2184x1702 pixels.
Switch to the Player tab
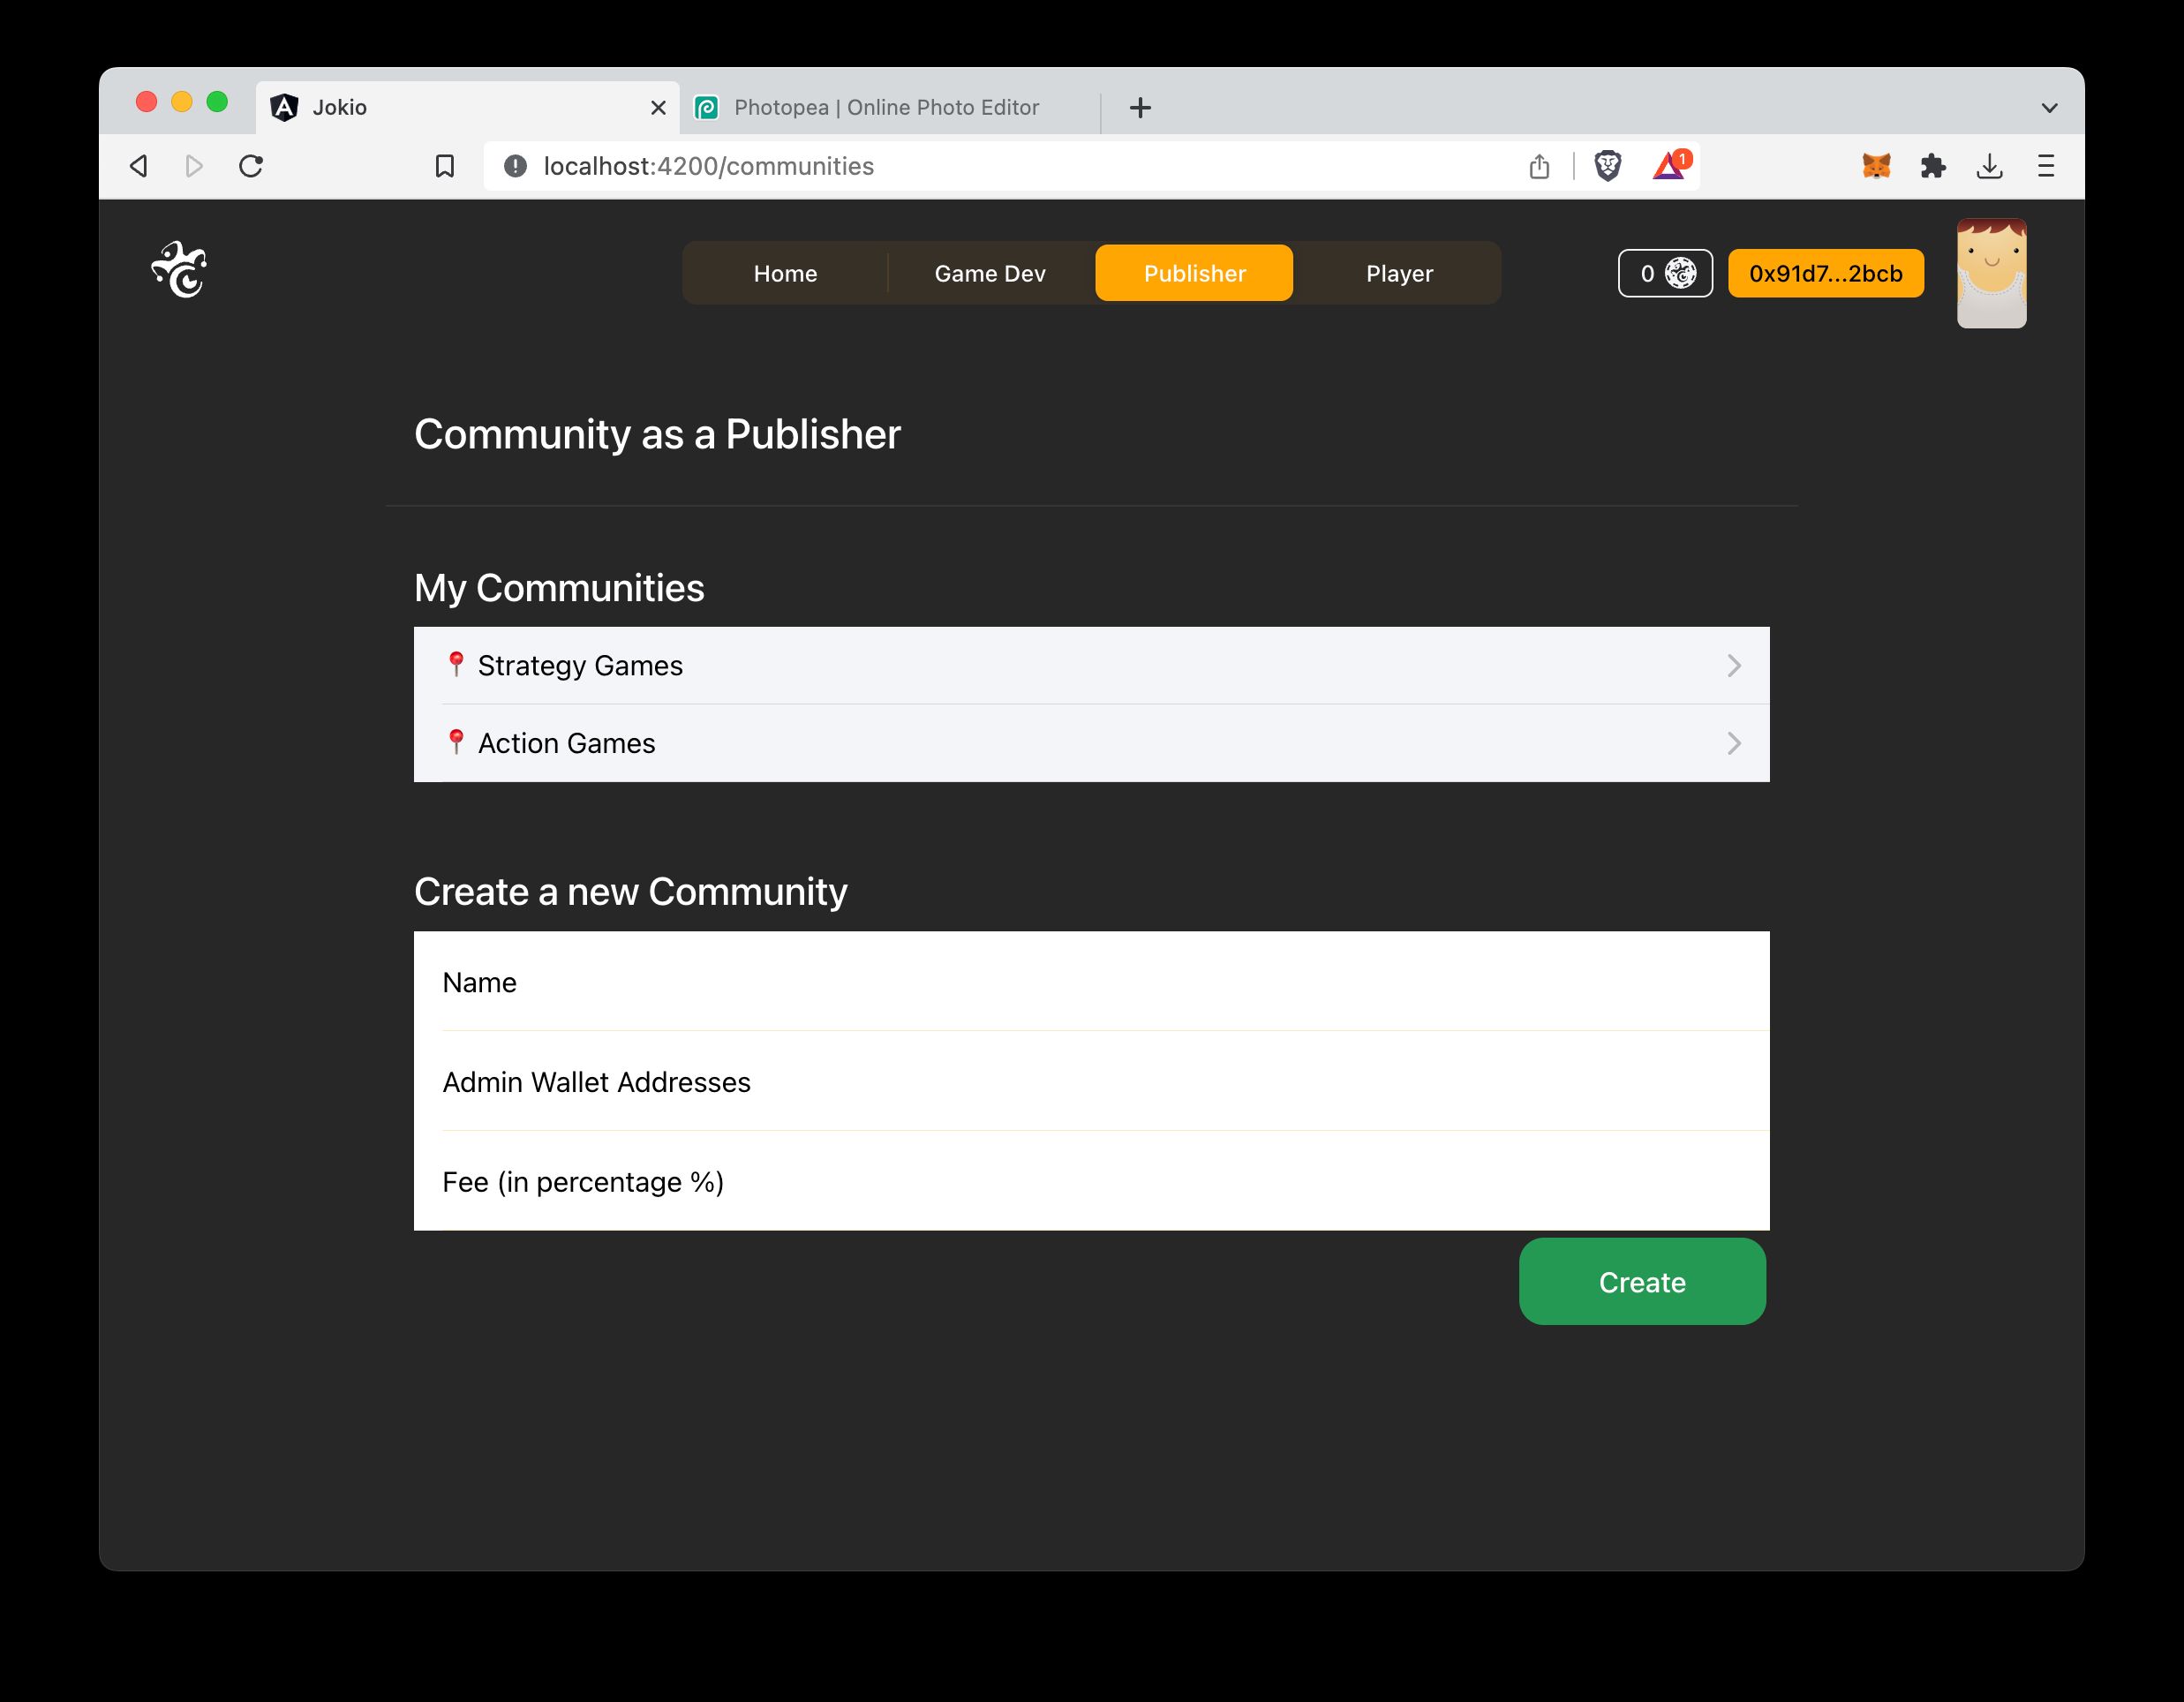[x=1397, y=271]
